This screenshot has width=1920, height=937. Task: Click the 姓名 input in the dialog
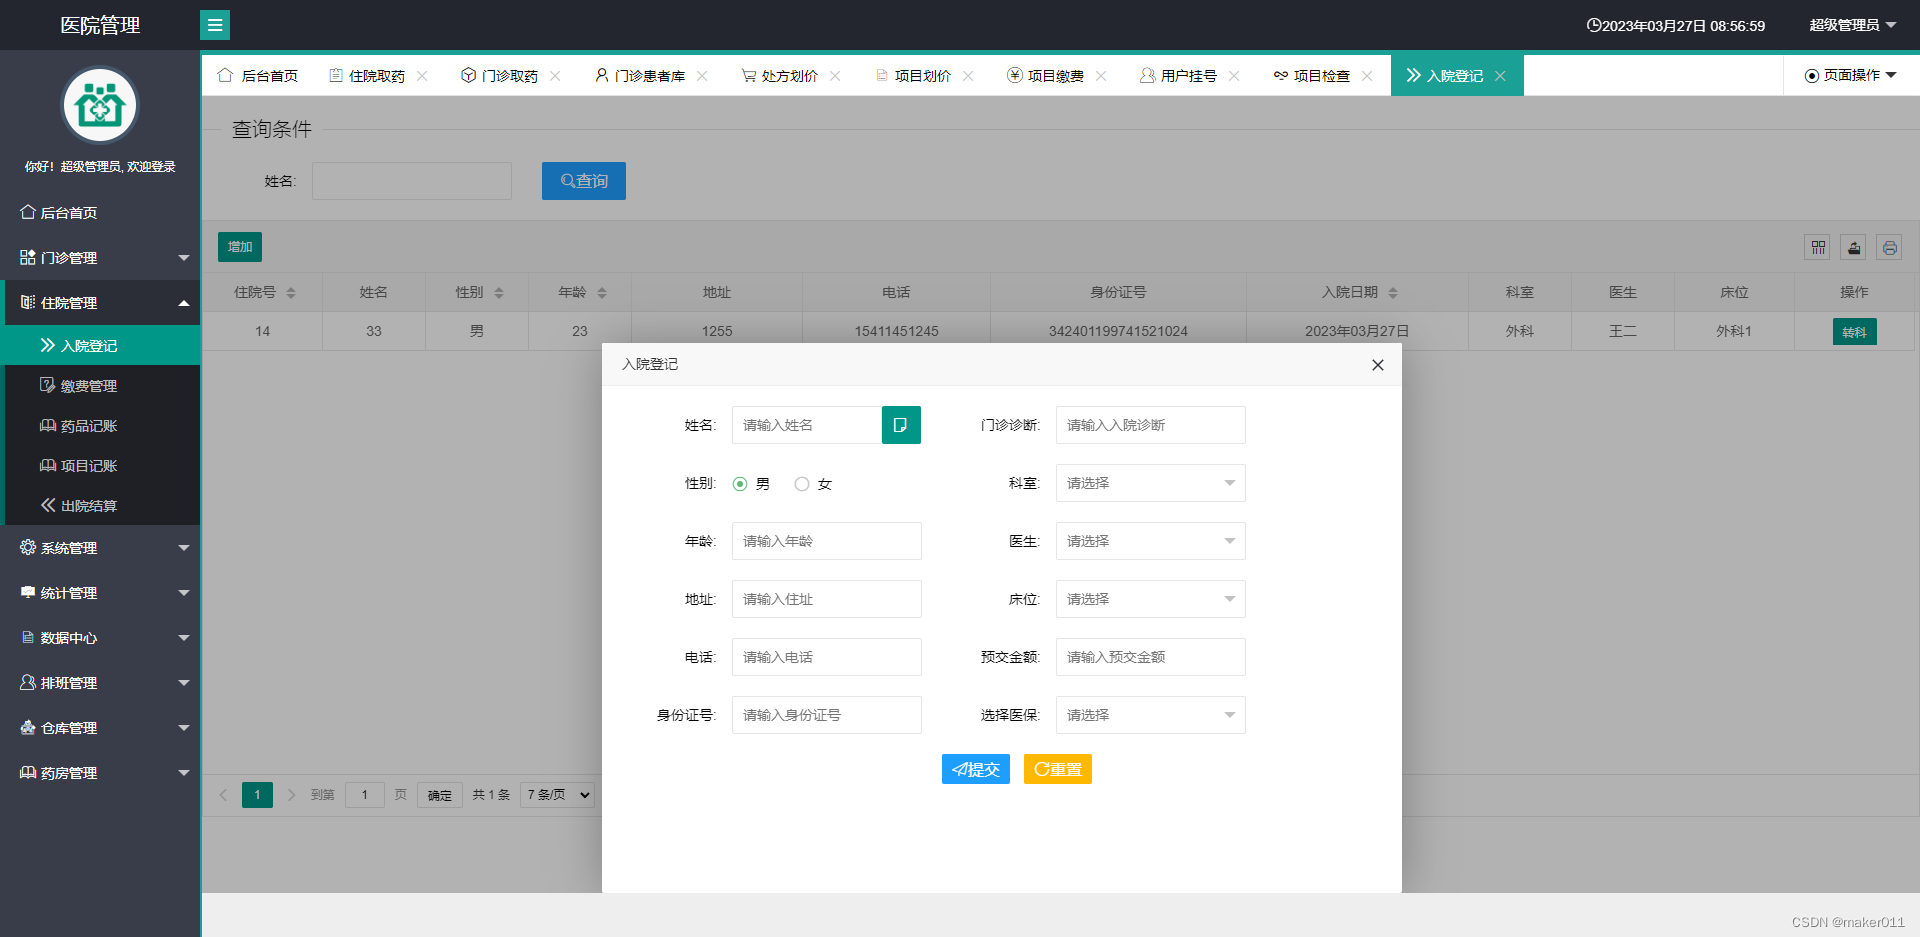[x=807, y=425]
